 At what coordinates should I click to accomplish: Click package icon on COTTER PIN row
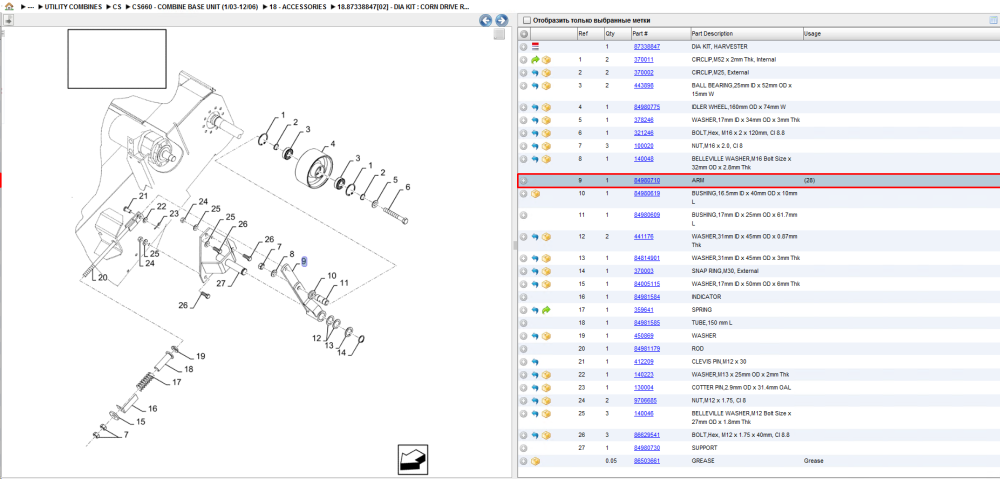pyautogui.click(x=547, y=387)
